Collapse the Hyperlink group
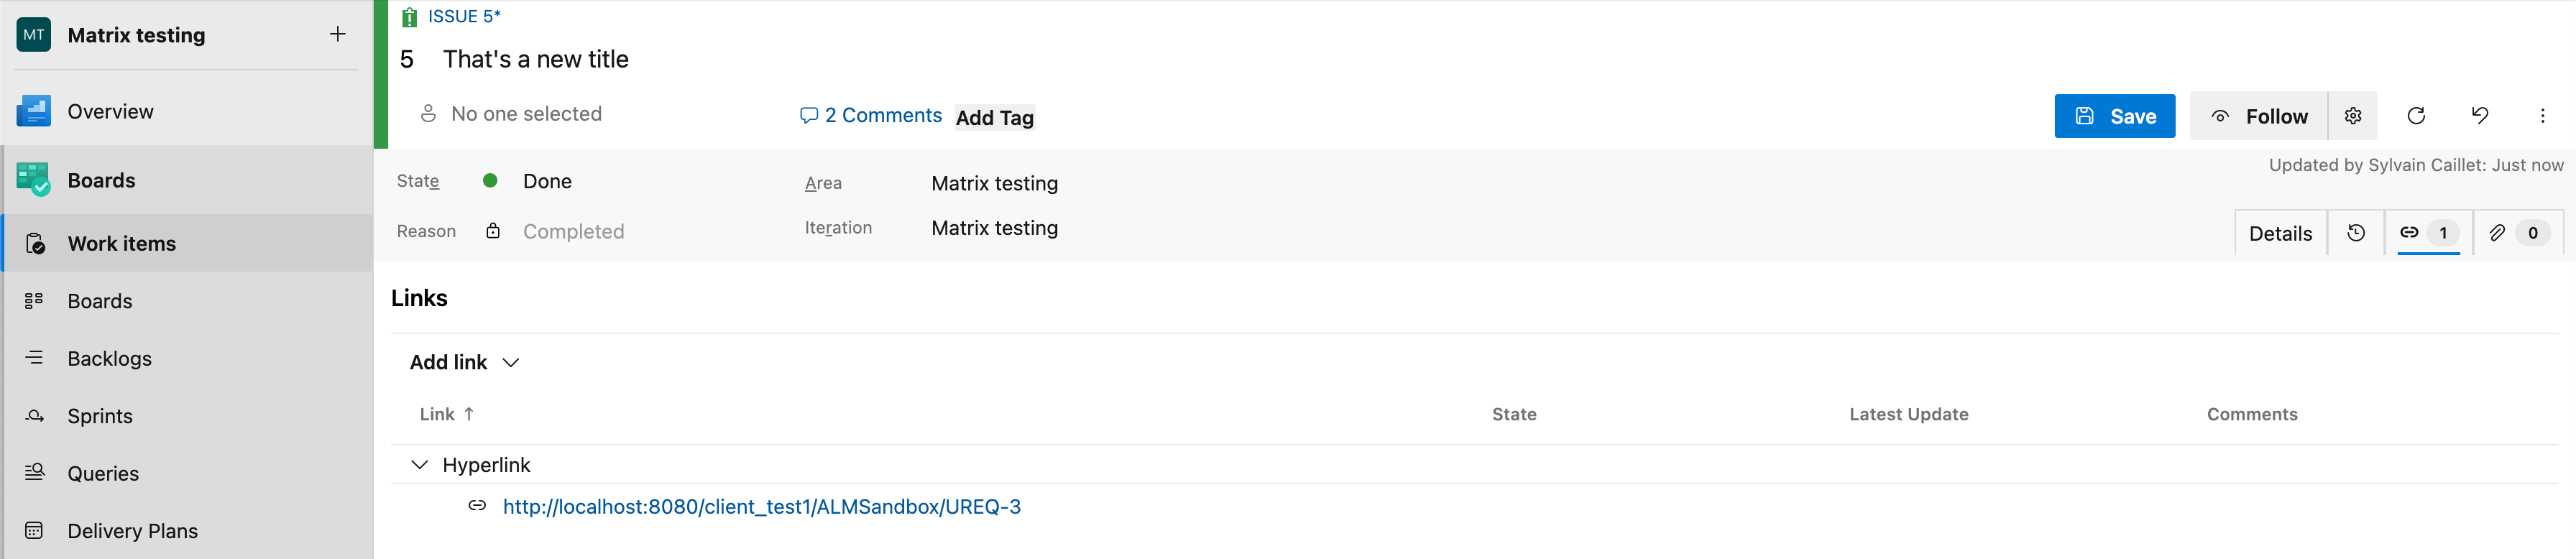The image size is (2576, 559). click(x=420, y=465)
